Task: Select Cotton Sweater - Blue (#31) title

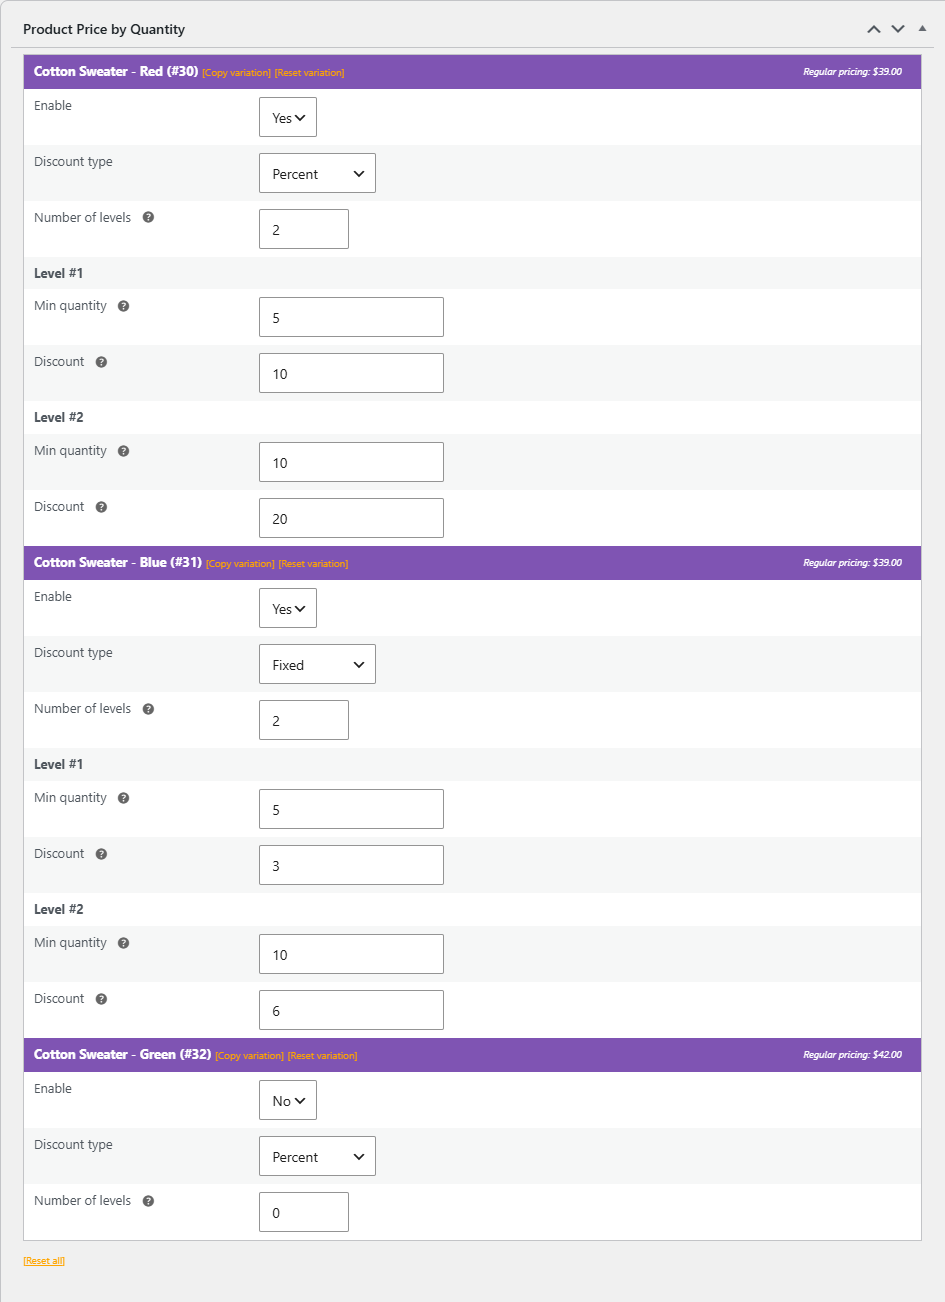Action: 118,562
